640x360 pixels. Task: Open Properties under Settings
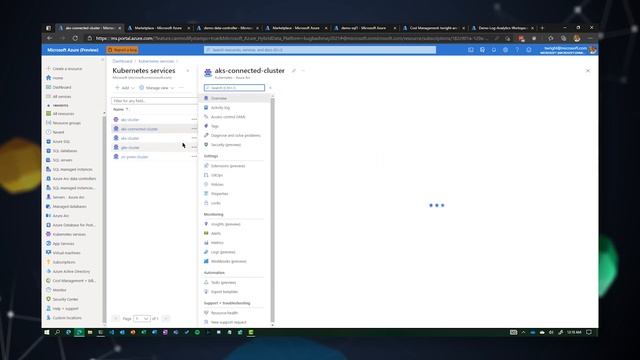[219, 194]
